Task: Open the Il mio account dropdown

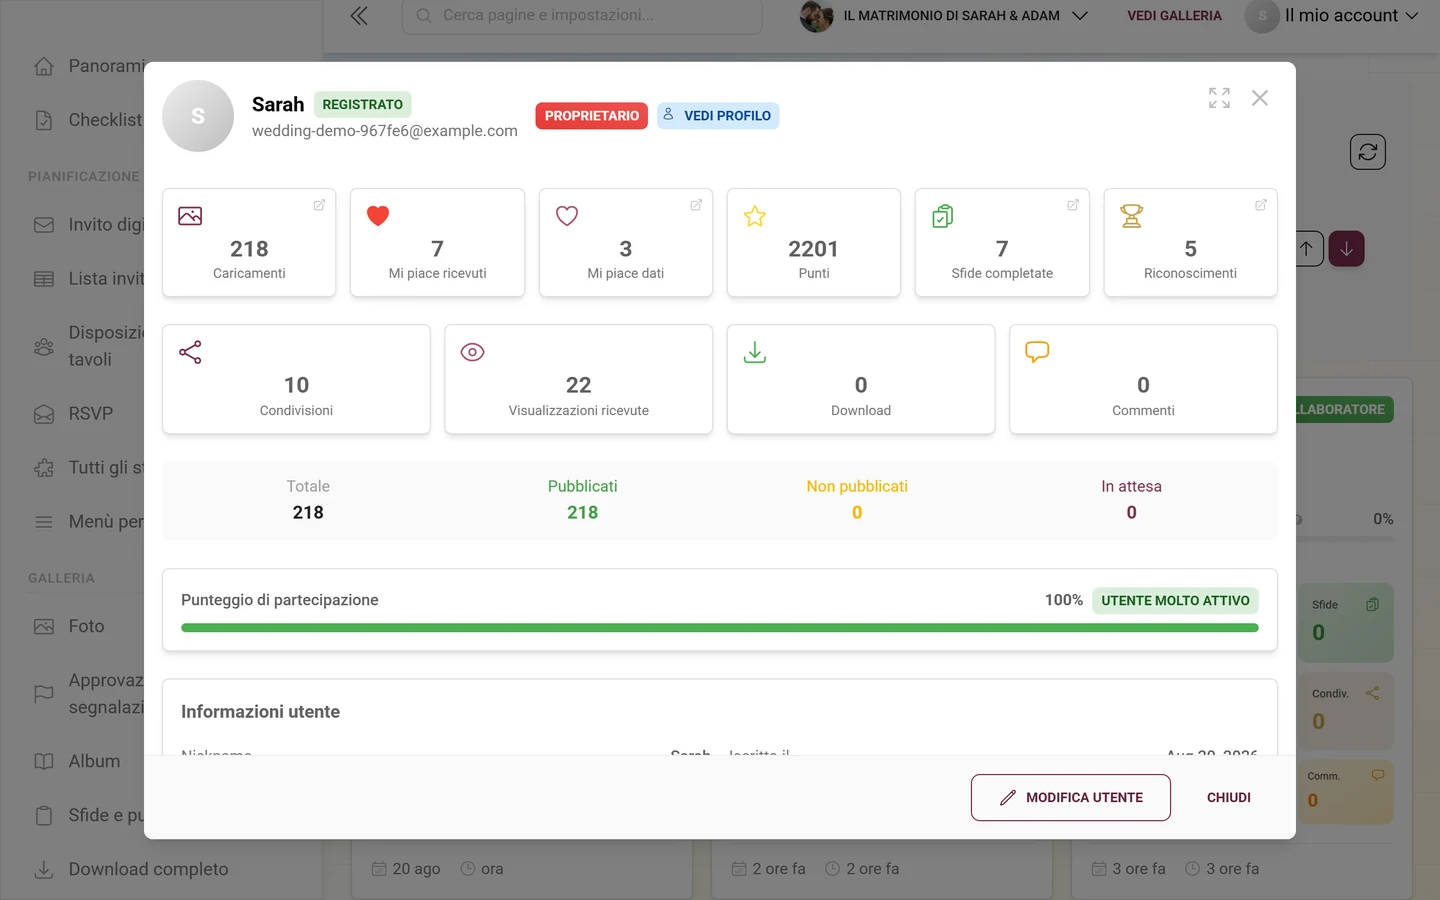Action: coord(1332,16)
